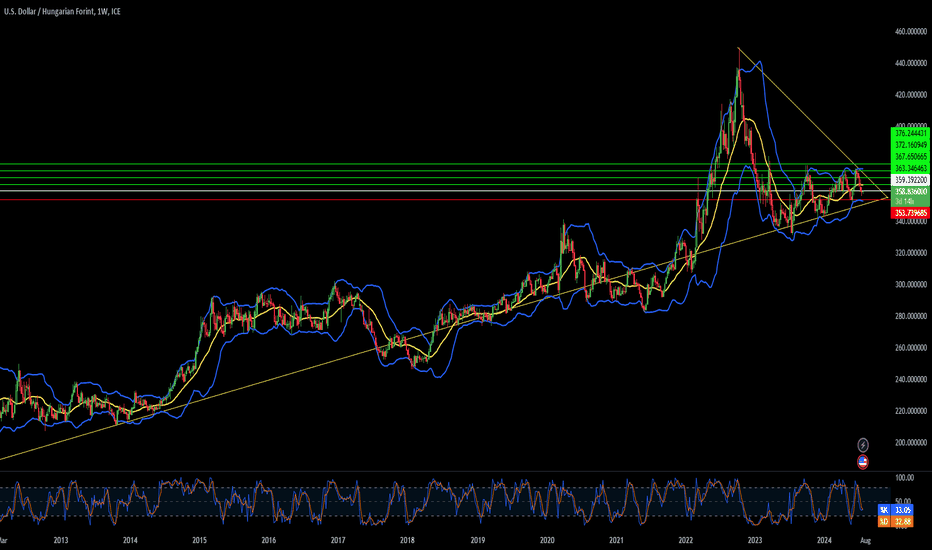Click the 2019 label on time axis

[478, 540]
